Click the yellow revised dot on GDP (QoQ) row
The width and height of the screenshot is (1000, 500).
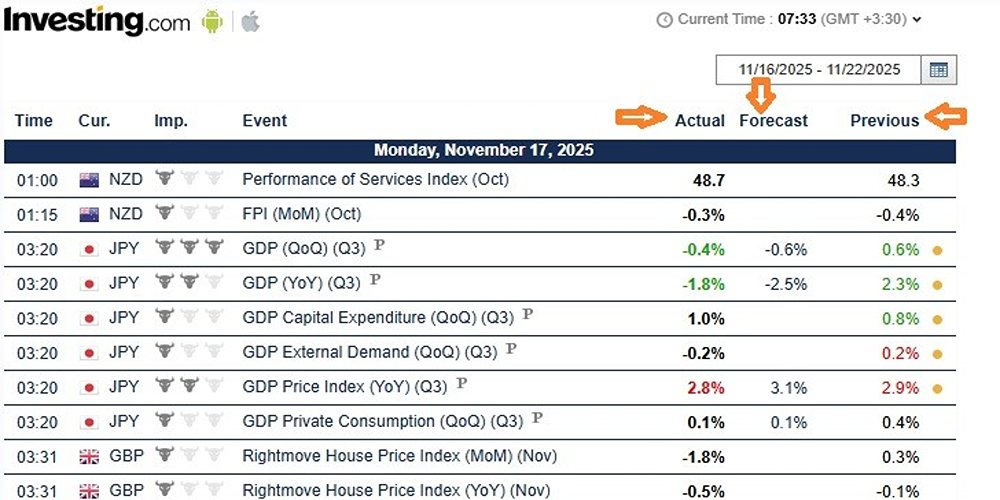[x=937, y=250]
